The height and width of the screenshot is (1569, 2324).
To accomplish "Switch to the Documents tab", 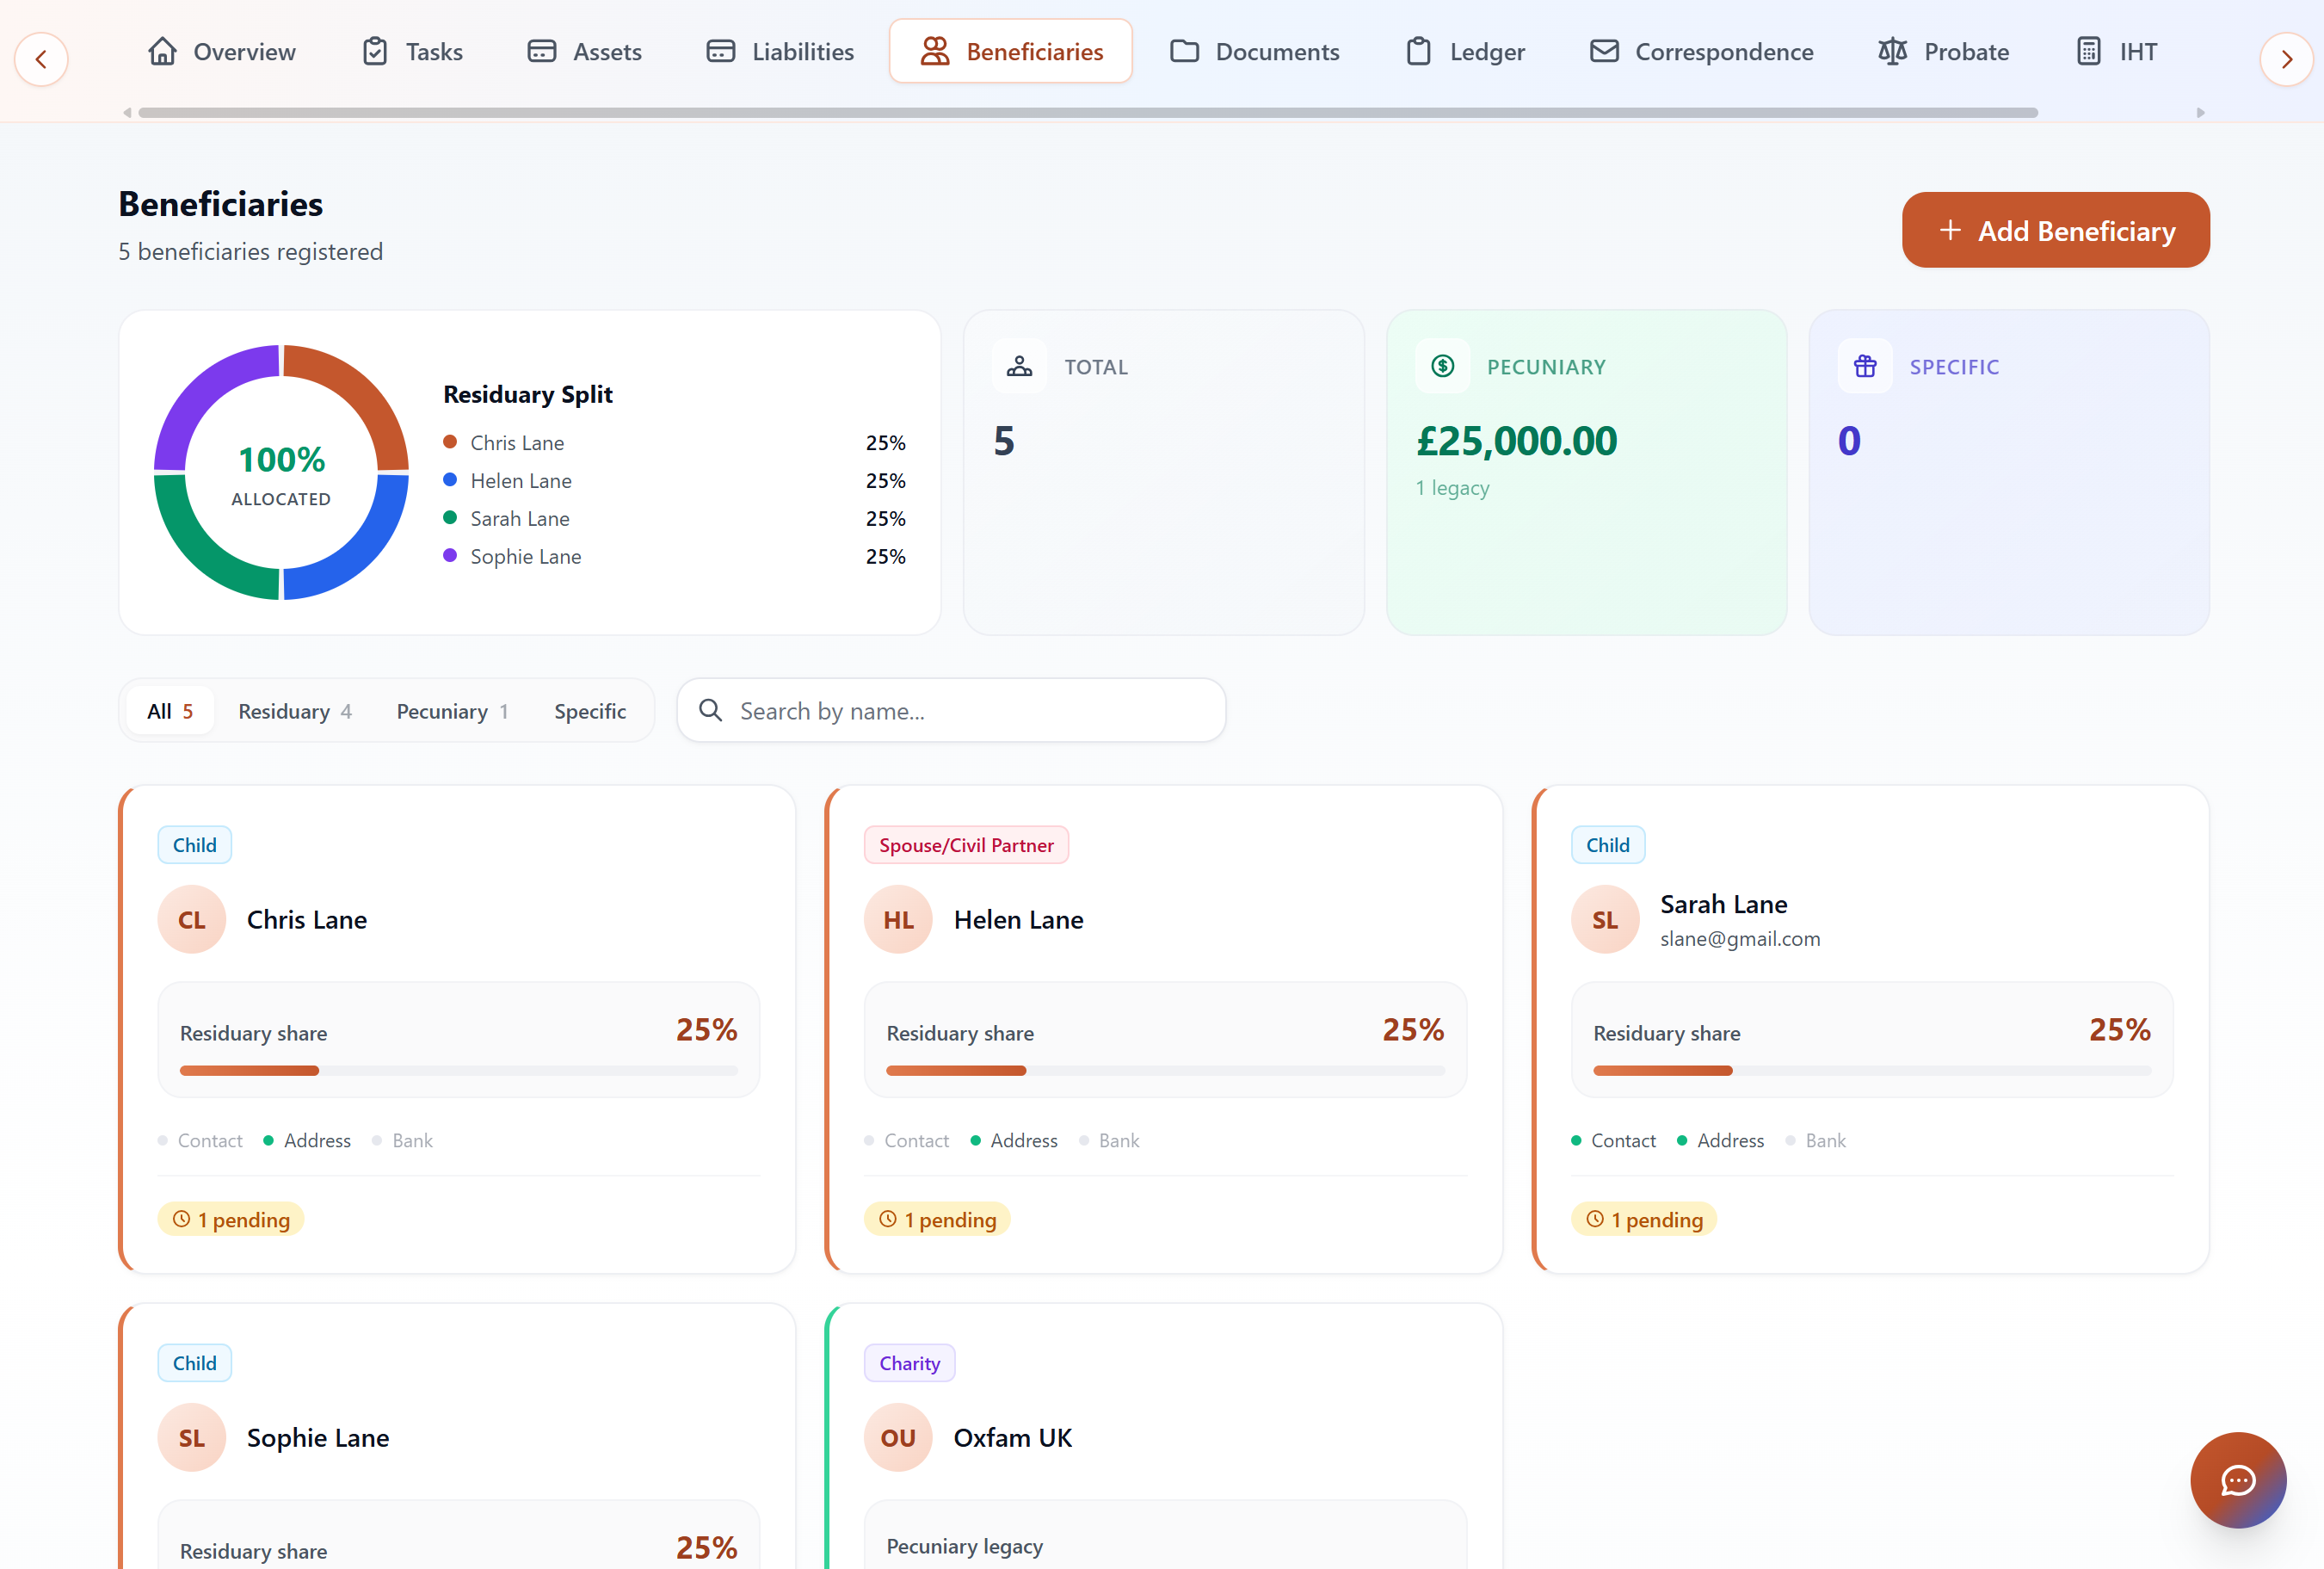I will 1254,51.
